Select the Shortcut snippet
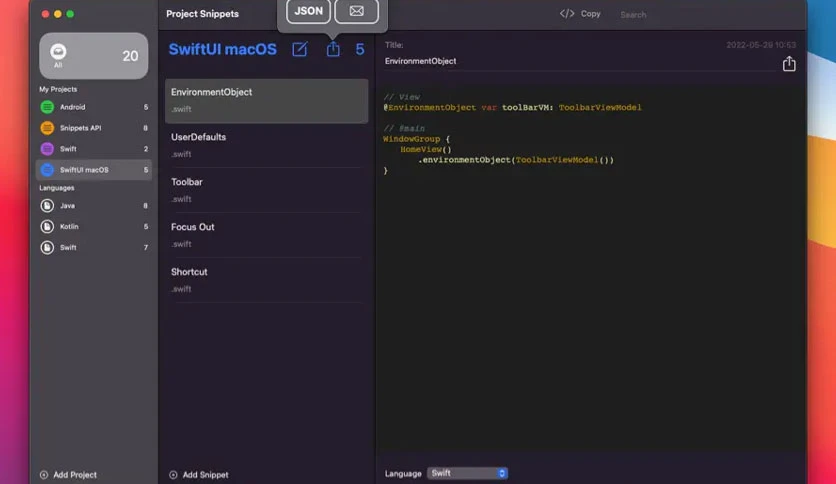Screen dimensions: 836x484 pyautogui.click(x=266, y=280)
